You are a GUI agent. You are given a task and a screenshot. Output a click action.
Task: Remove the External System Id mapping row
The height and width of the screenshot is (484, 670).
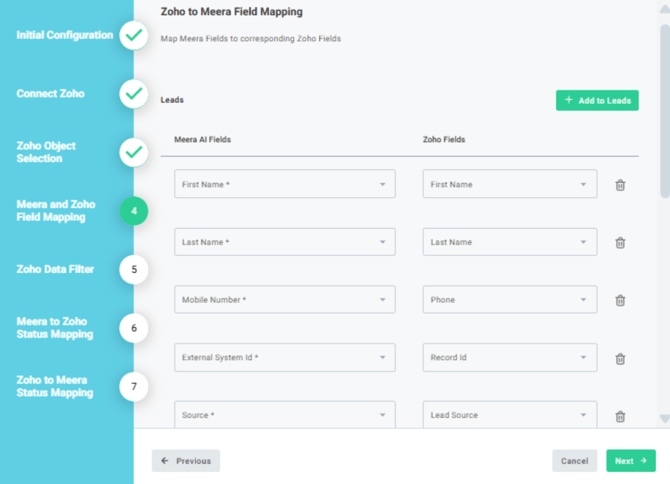620,358
